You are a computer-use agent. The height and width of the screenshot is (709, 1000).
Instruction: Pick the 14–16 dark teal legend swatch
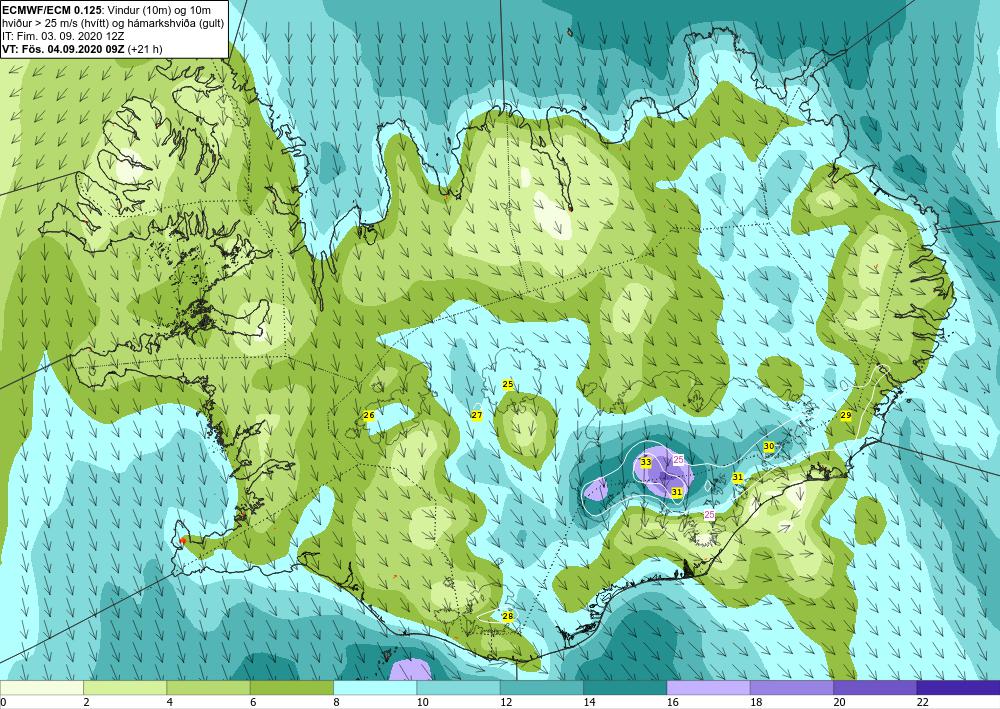[x=625, y=687]
